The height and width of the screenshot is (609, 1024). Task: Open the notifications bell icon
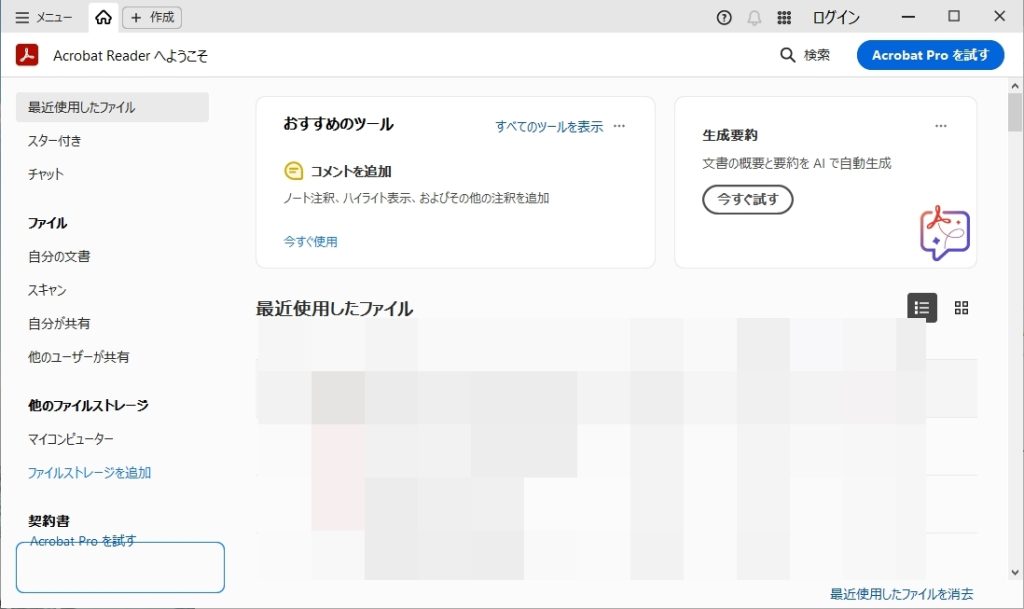[x=754, y=17]
